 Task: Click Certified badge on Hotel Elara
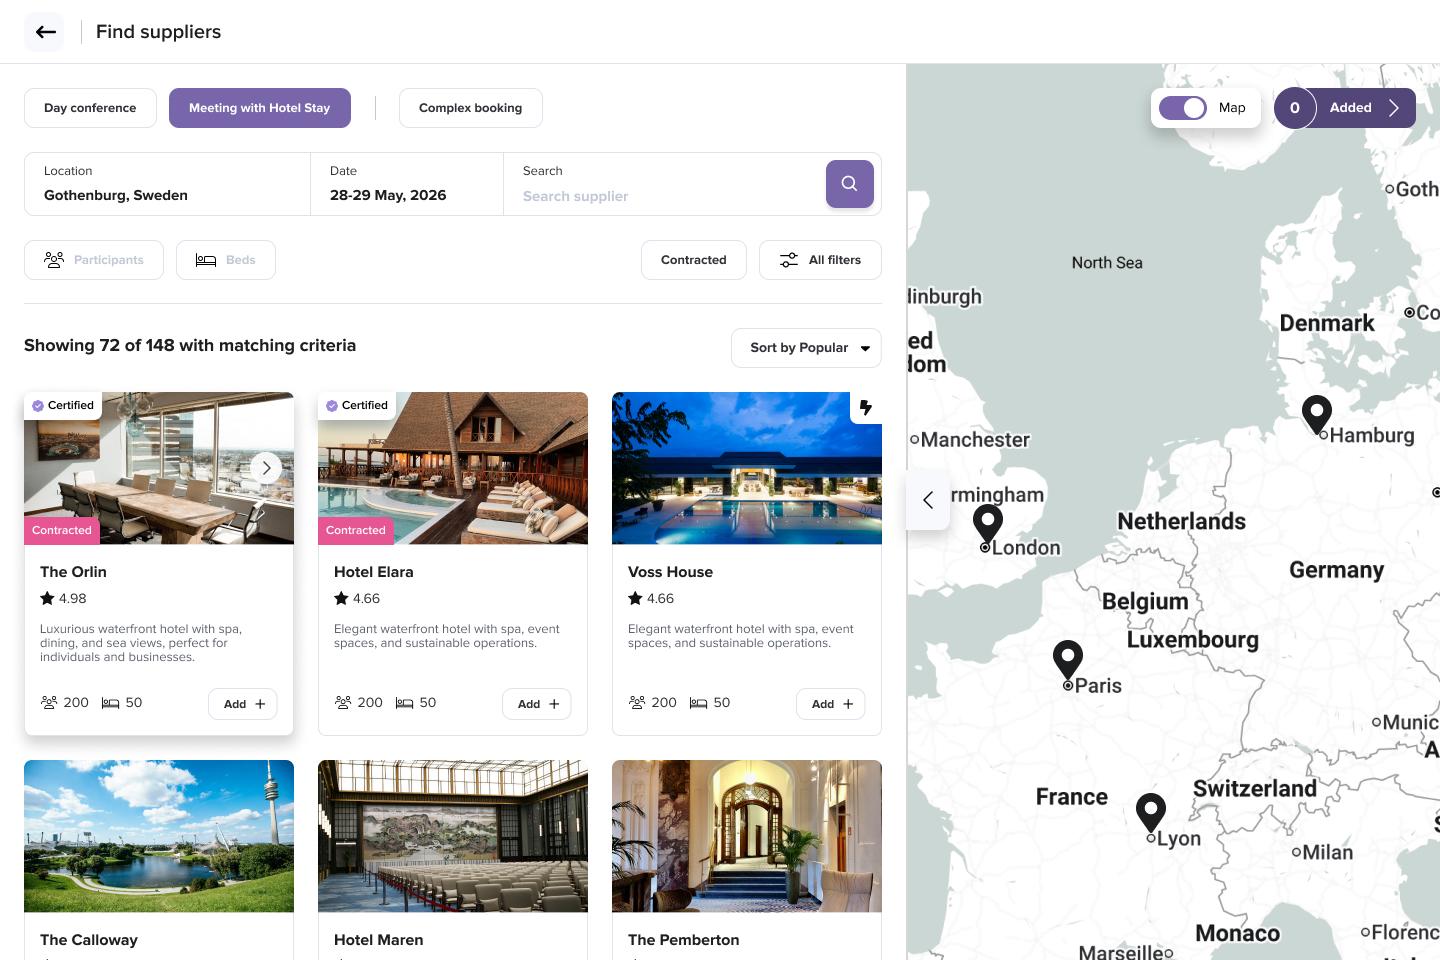356,405
